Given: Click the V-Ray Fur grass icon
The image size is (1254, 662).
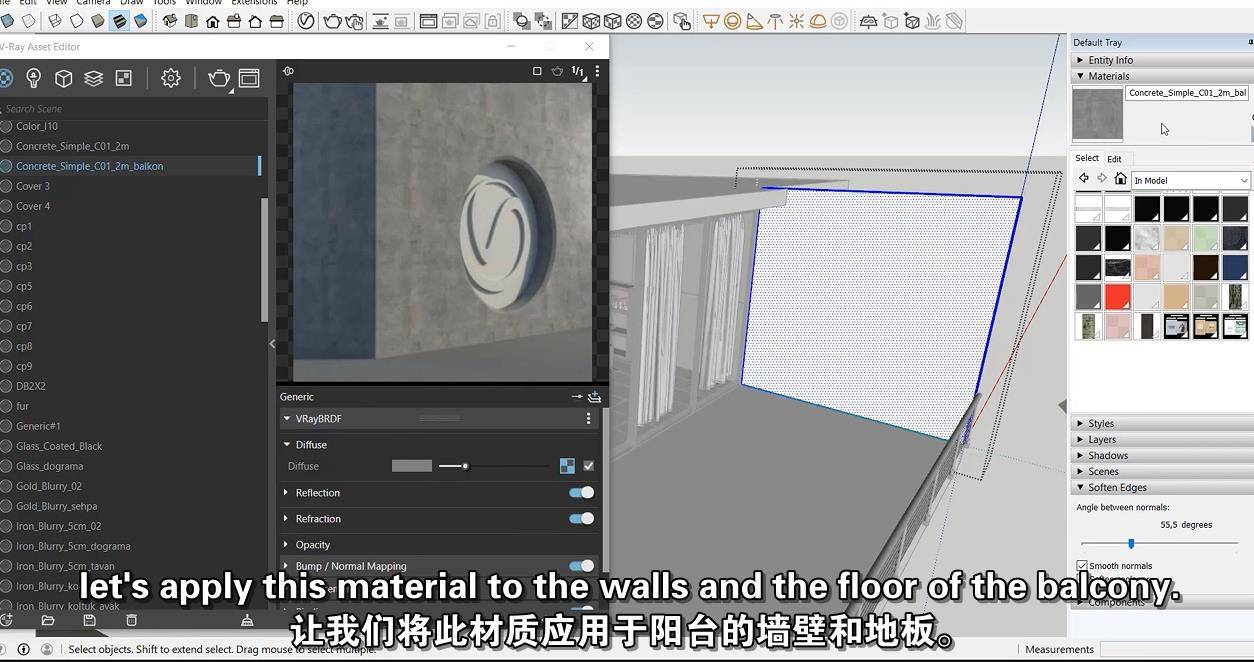Looking at the screenshot, I should pos(933,21).
